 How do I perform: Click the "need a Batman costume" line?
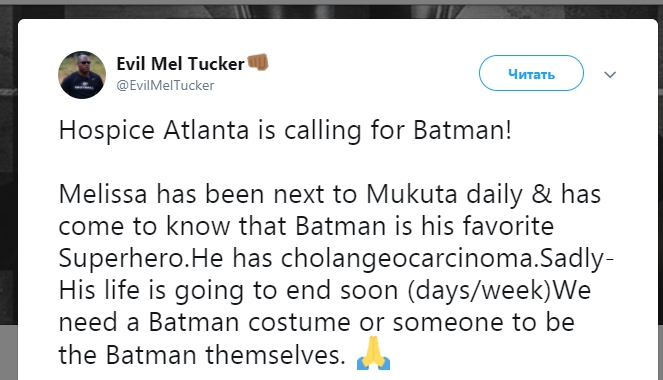[316, 323]
